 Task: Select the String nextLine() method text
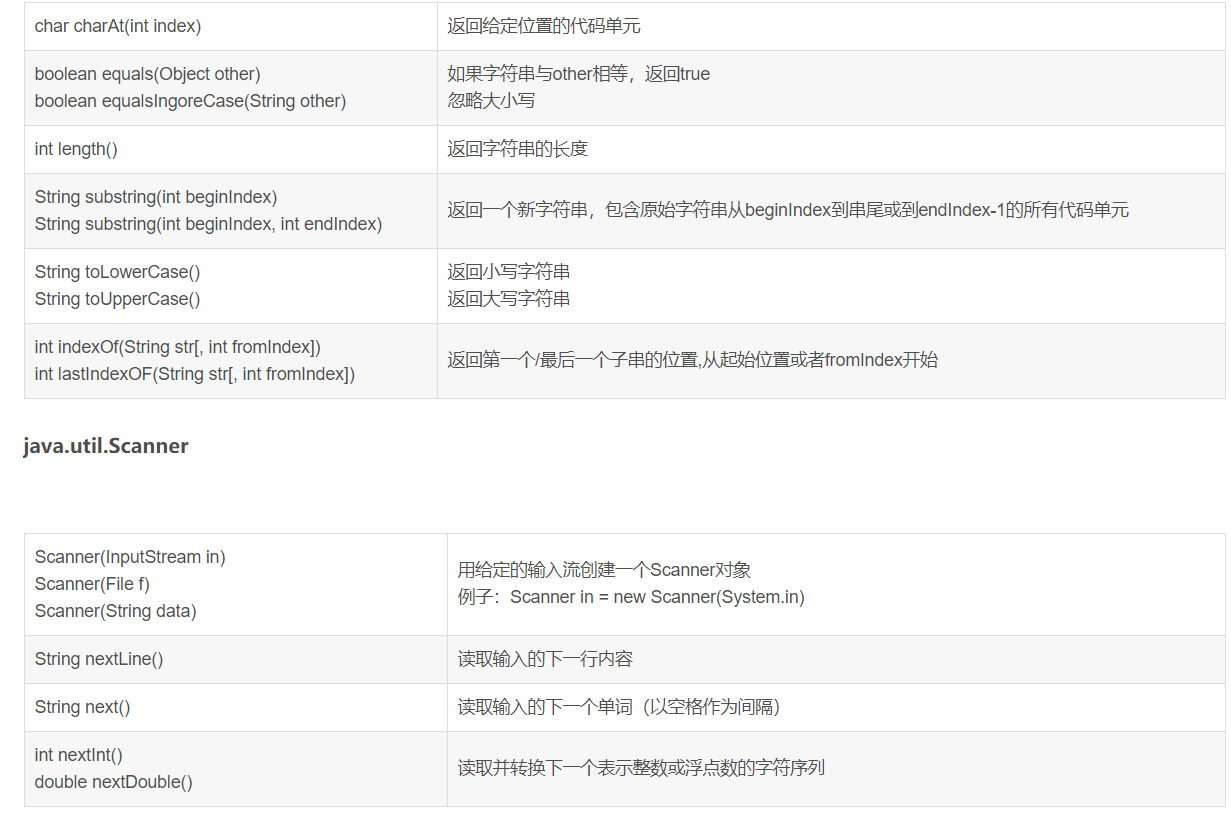pyautogui.click(x=98, y=659)
